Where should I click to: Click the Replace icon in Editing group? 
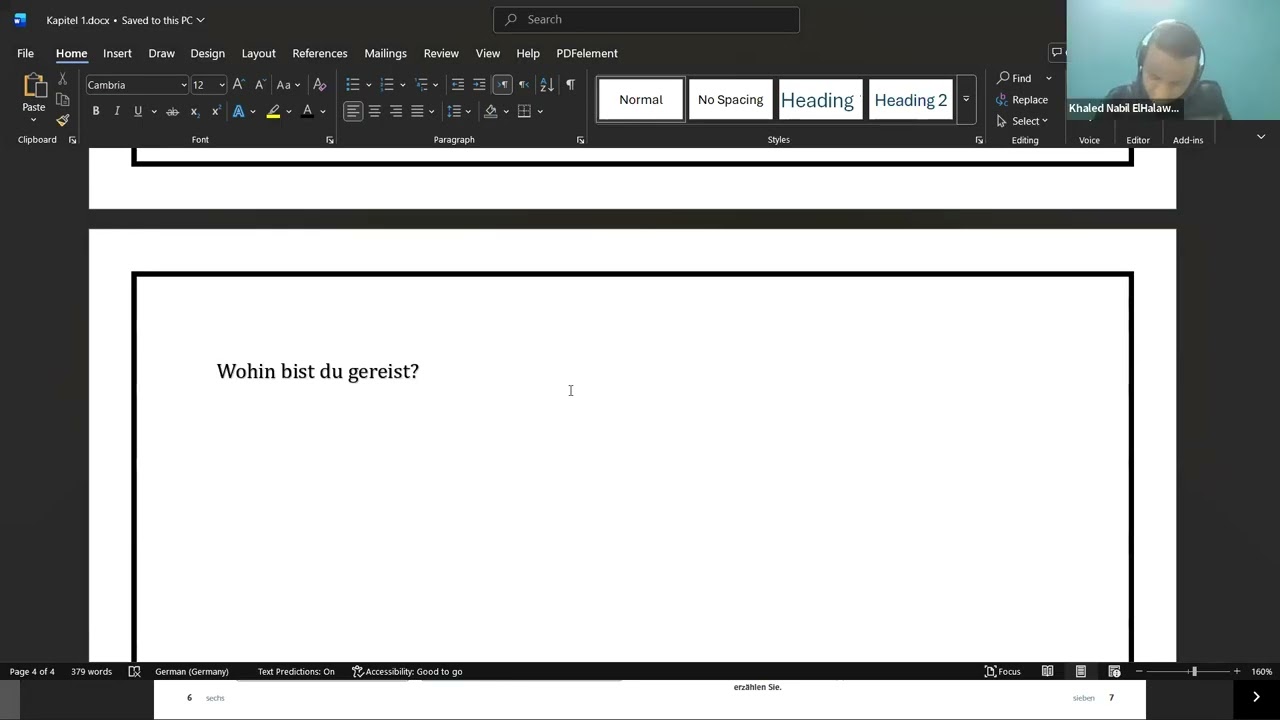pyautogui.click(x=1003, y=100)
